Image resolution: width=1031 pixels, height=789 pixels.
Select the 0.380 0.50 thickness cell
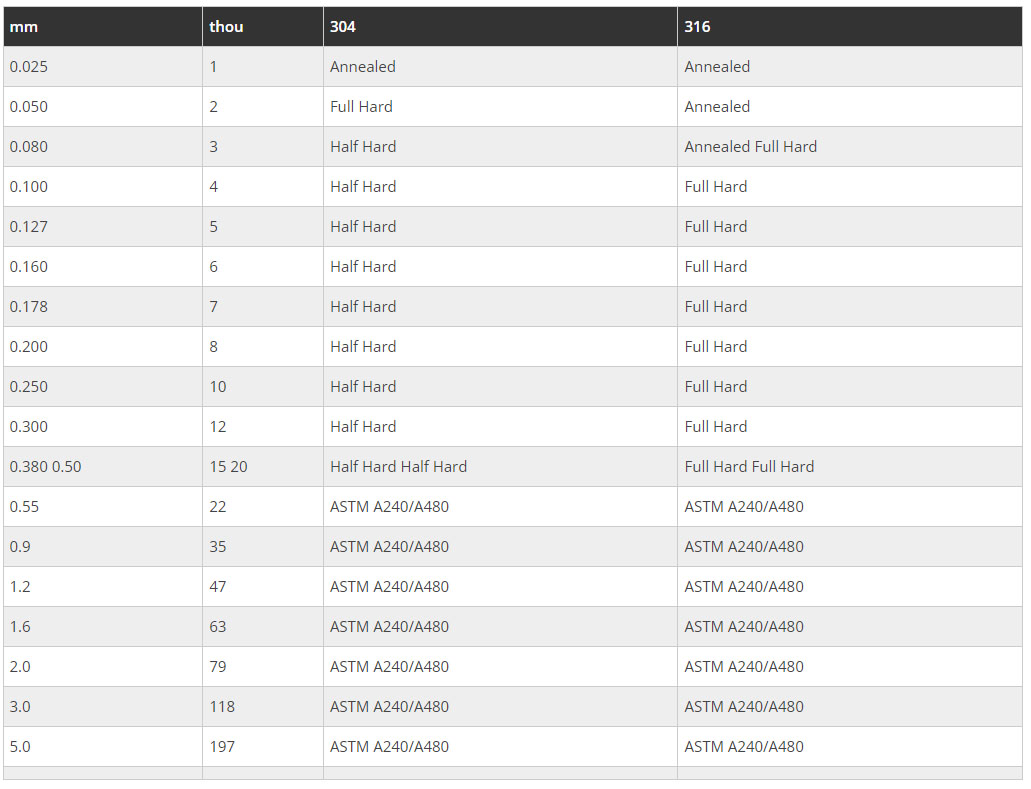click(x=46, y=467)
